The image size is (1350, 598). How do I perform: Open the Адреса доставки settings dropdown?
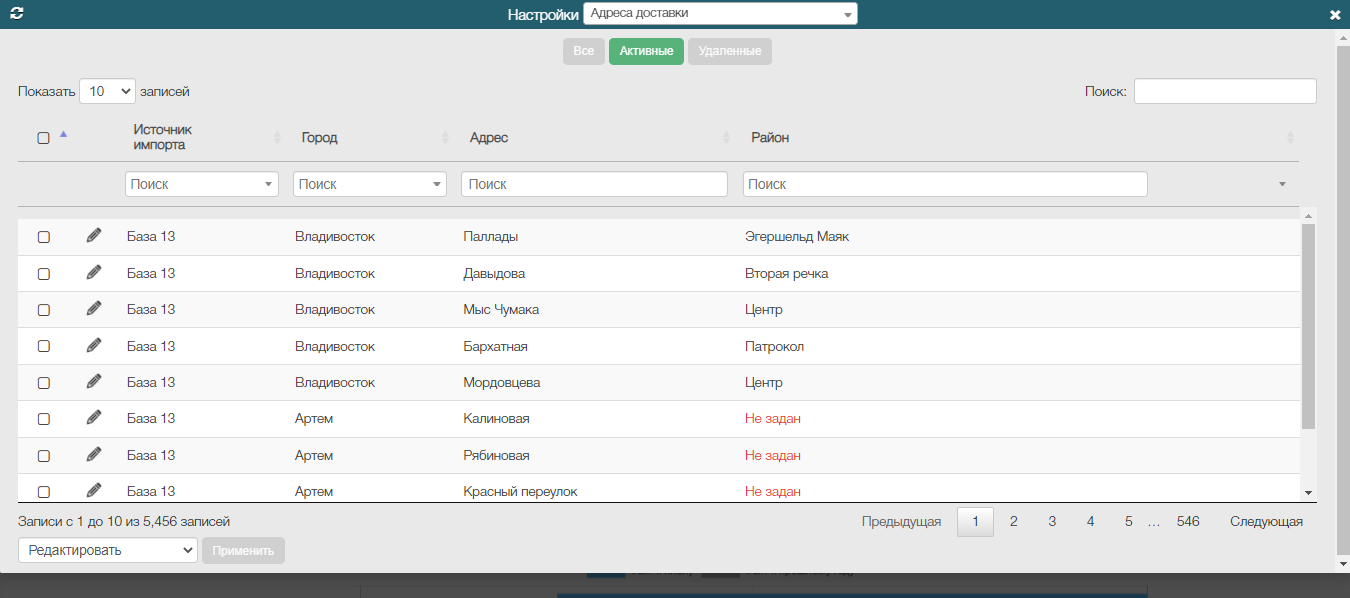point(720,14)
